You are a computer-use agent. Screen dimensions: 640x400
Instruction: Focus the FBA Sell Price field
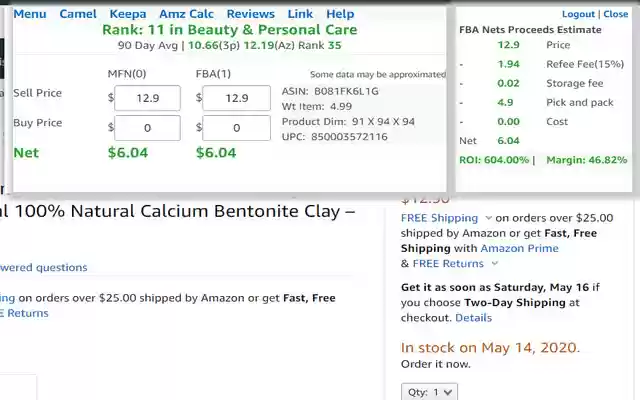click(x=237, y=98)
